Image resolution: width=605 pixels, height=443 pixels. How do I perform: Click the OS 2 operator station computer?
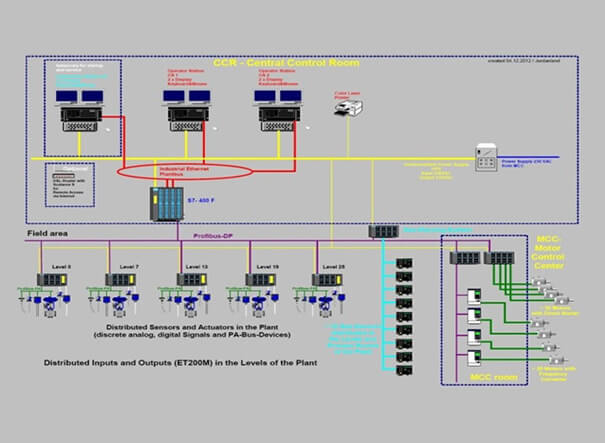coord(279,114)
